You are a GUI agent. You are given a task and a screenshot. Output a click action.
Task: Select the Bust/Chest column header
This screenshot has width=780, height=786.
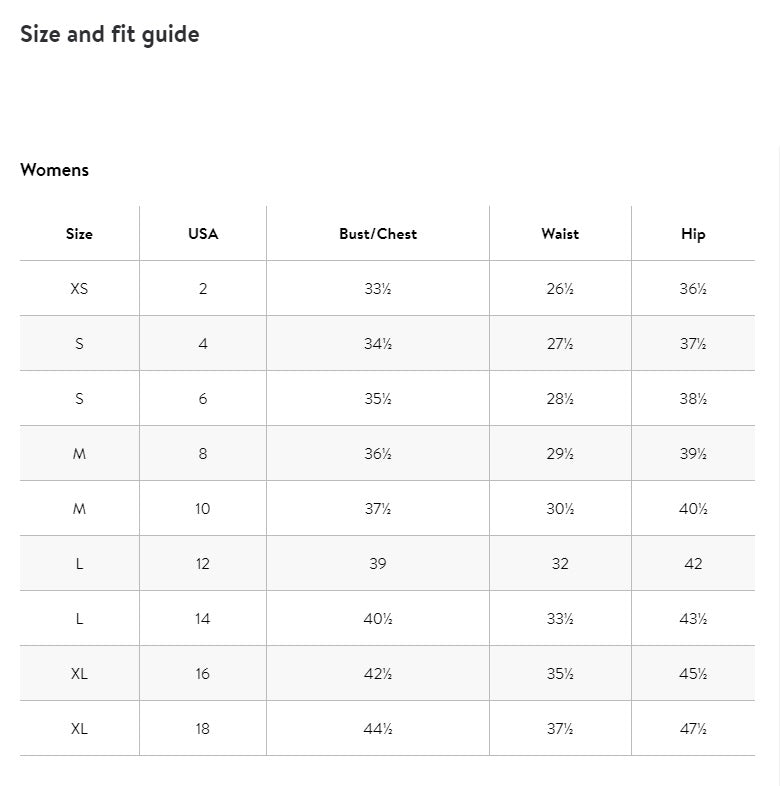(x=378, y=234)
